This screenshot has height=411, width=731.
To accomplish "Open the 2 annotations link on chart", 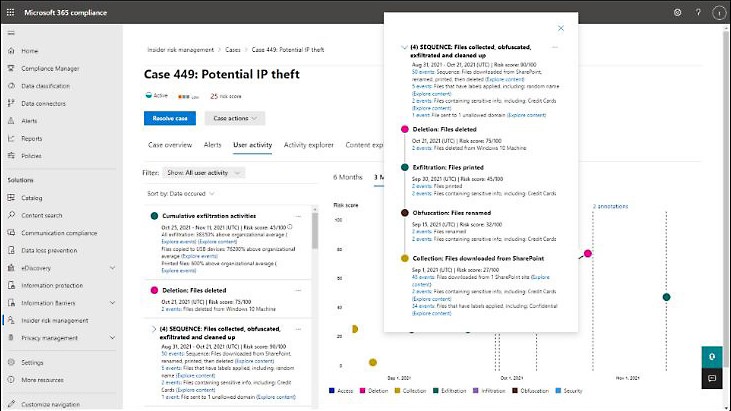I will [x=610, y=206].
